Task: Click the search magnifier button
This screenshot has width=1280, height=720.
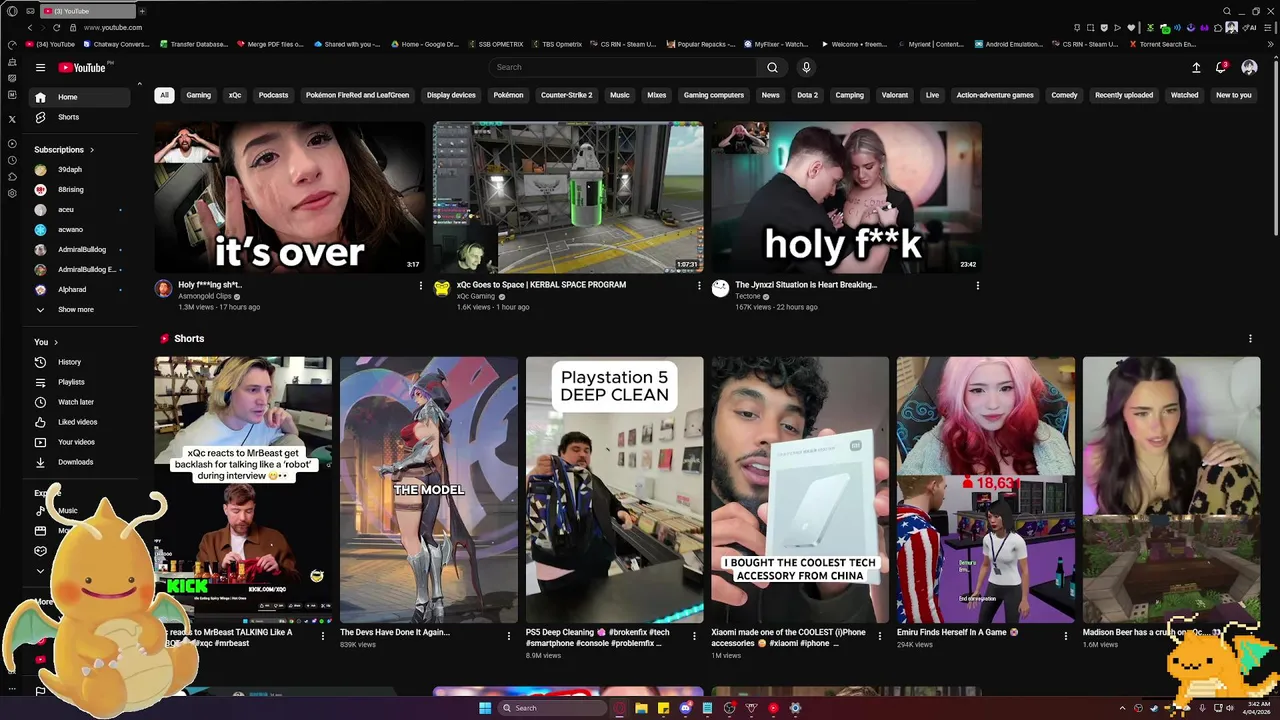Action: [772, 67]
